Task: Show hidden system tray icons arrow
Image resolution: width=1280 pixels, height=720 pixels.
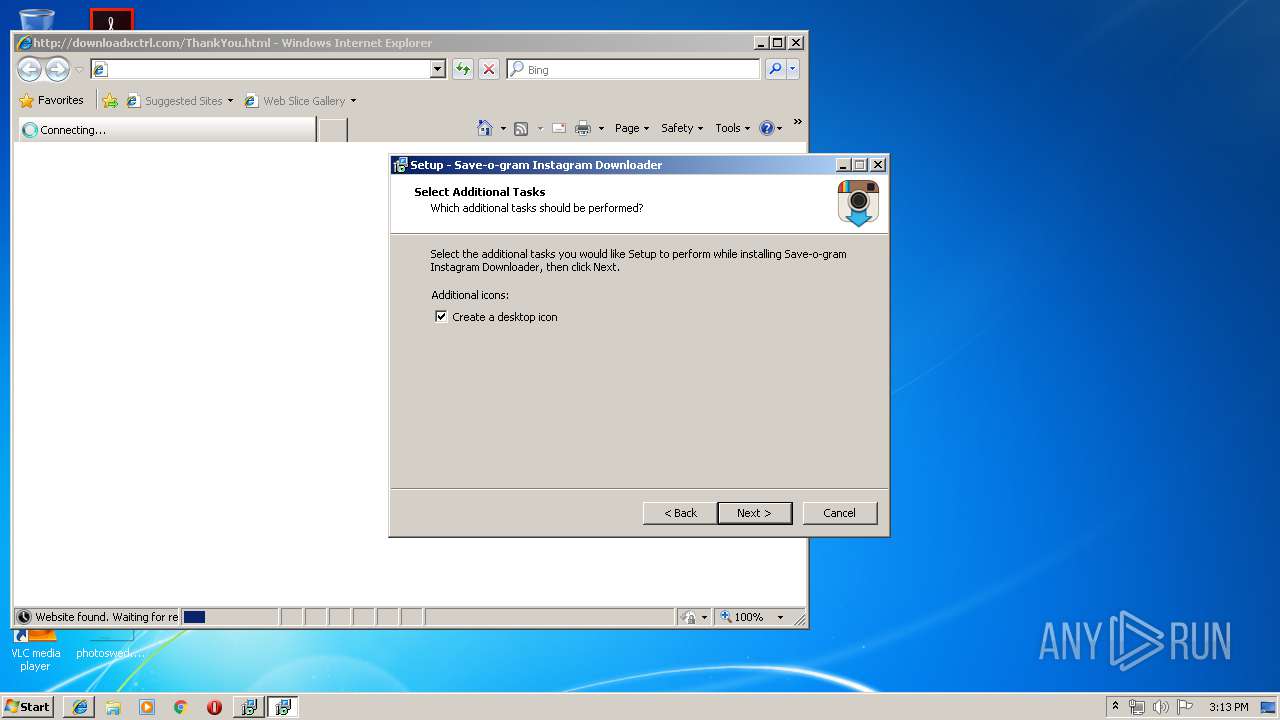Action: [1115, 706]
